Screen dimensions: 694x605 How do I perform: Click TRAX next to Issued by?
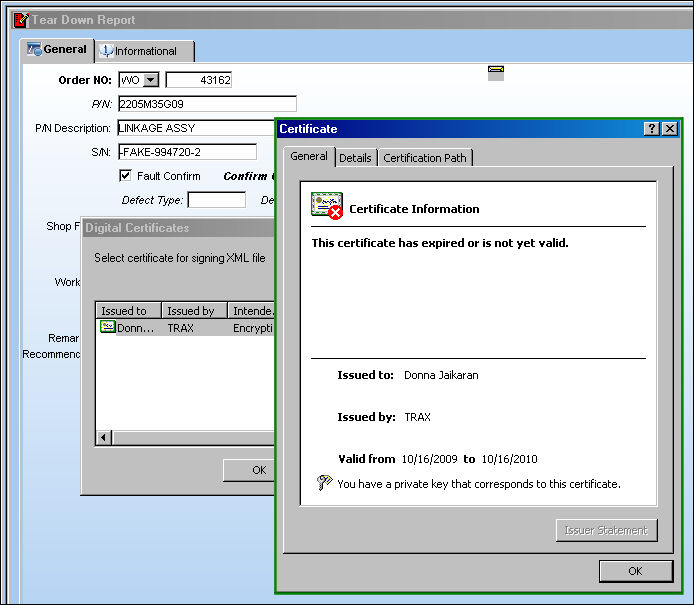[x=417, y=417]
